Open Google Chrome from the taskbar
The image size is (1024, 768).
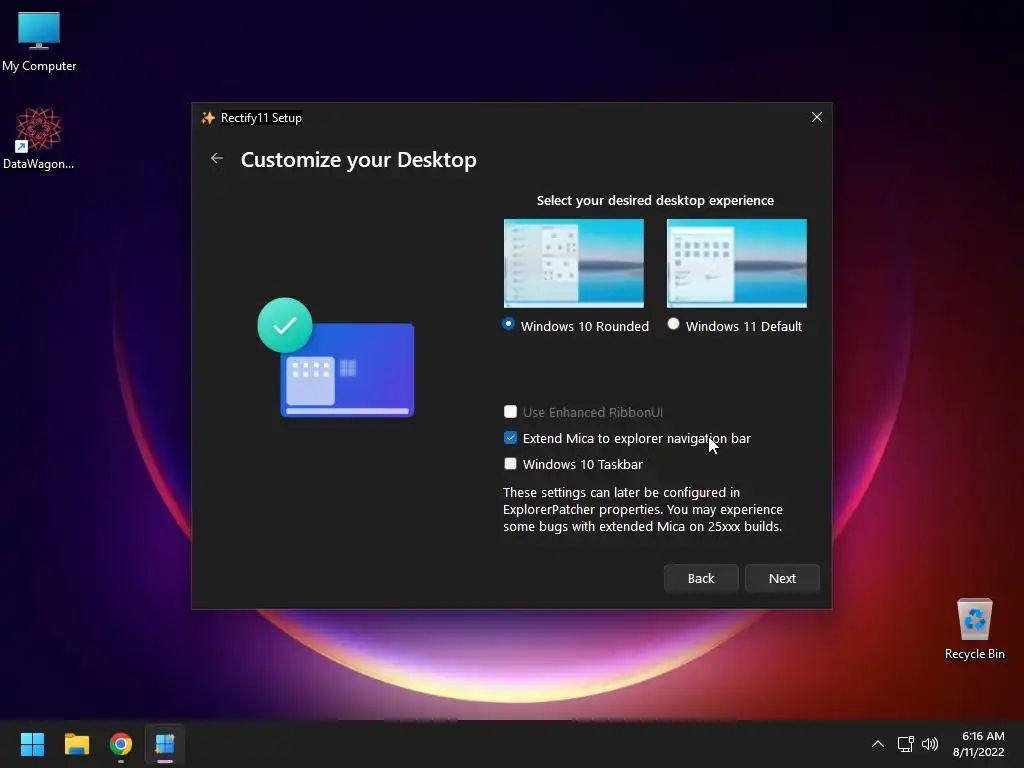pyautogui.click(x=121, y=744)
